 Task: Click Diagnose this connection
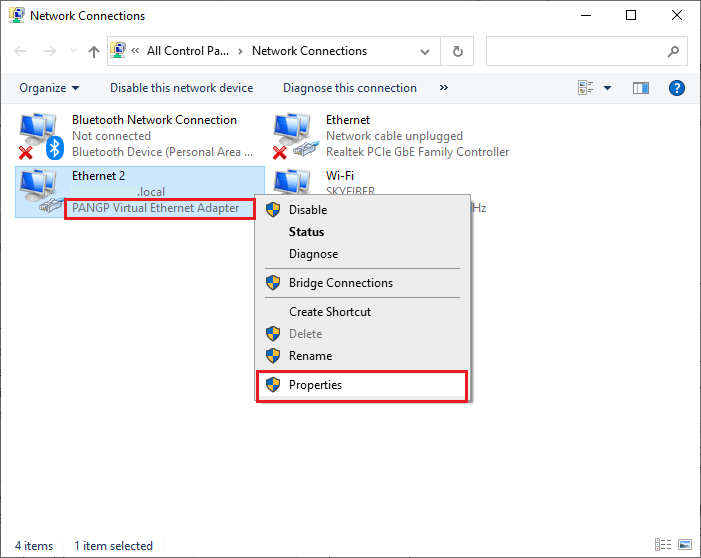click(x=349, y=88)
